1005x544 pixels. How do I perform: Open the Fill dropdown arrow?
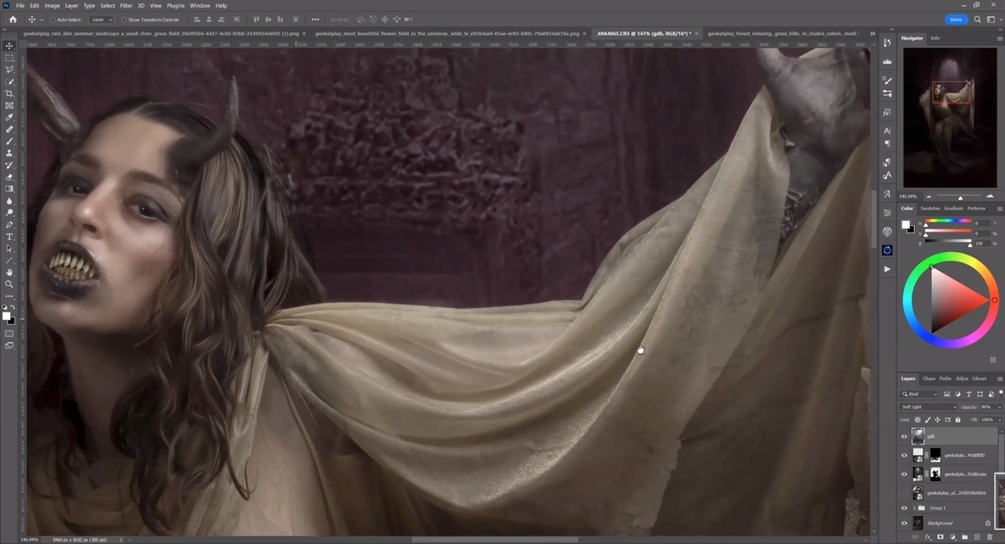coord(999,420)
